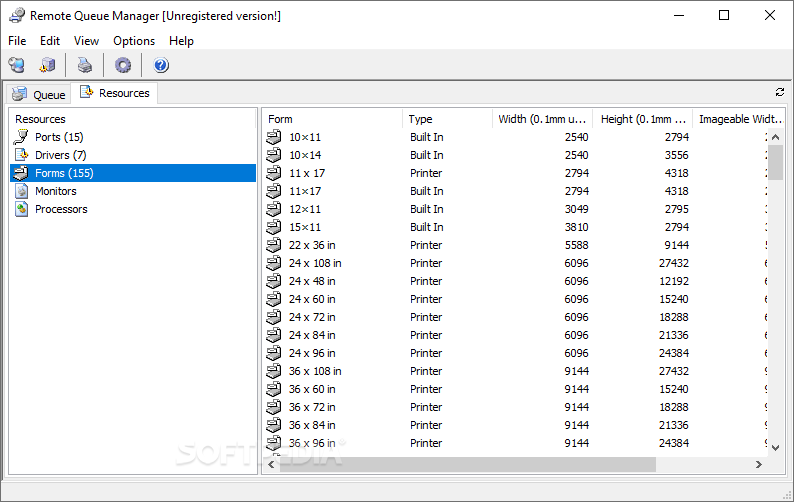
Task: Click width value 3810 in 15×11 row
Action: click(576, 227)
